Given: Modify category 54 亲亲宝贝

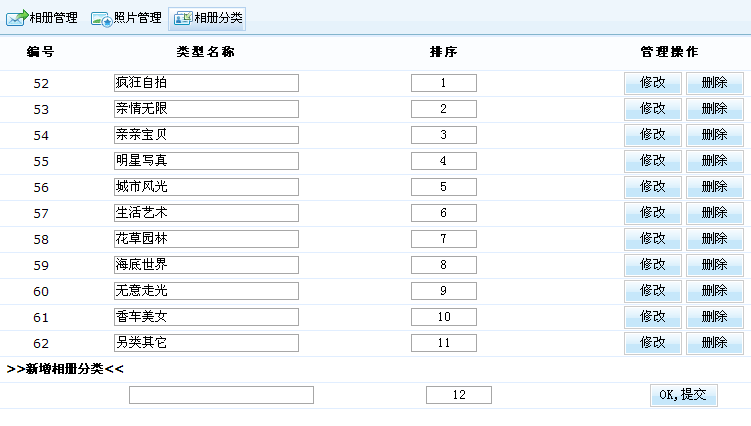Looking at the screenshot, I should click(x=652, y=135).
